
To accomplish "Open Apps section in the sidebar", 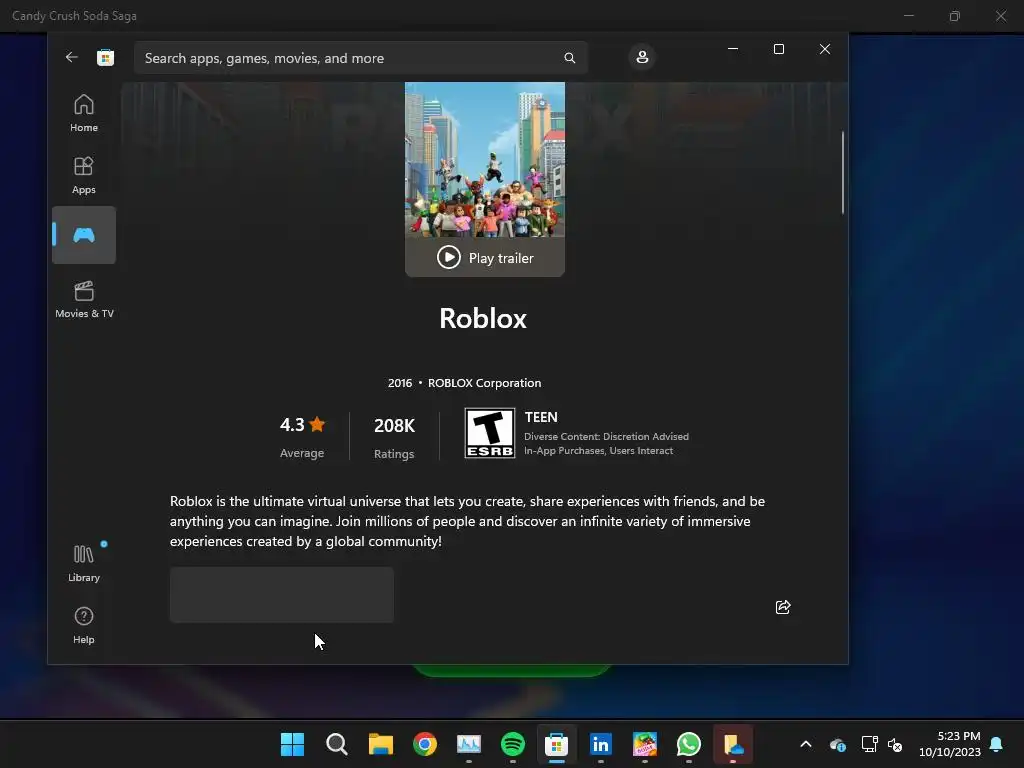I will point(84,175).
